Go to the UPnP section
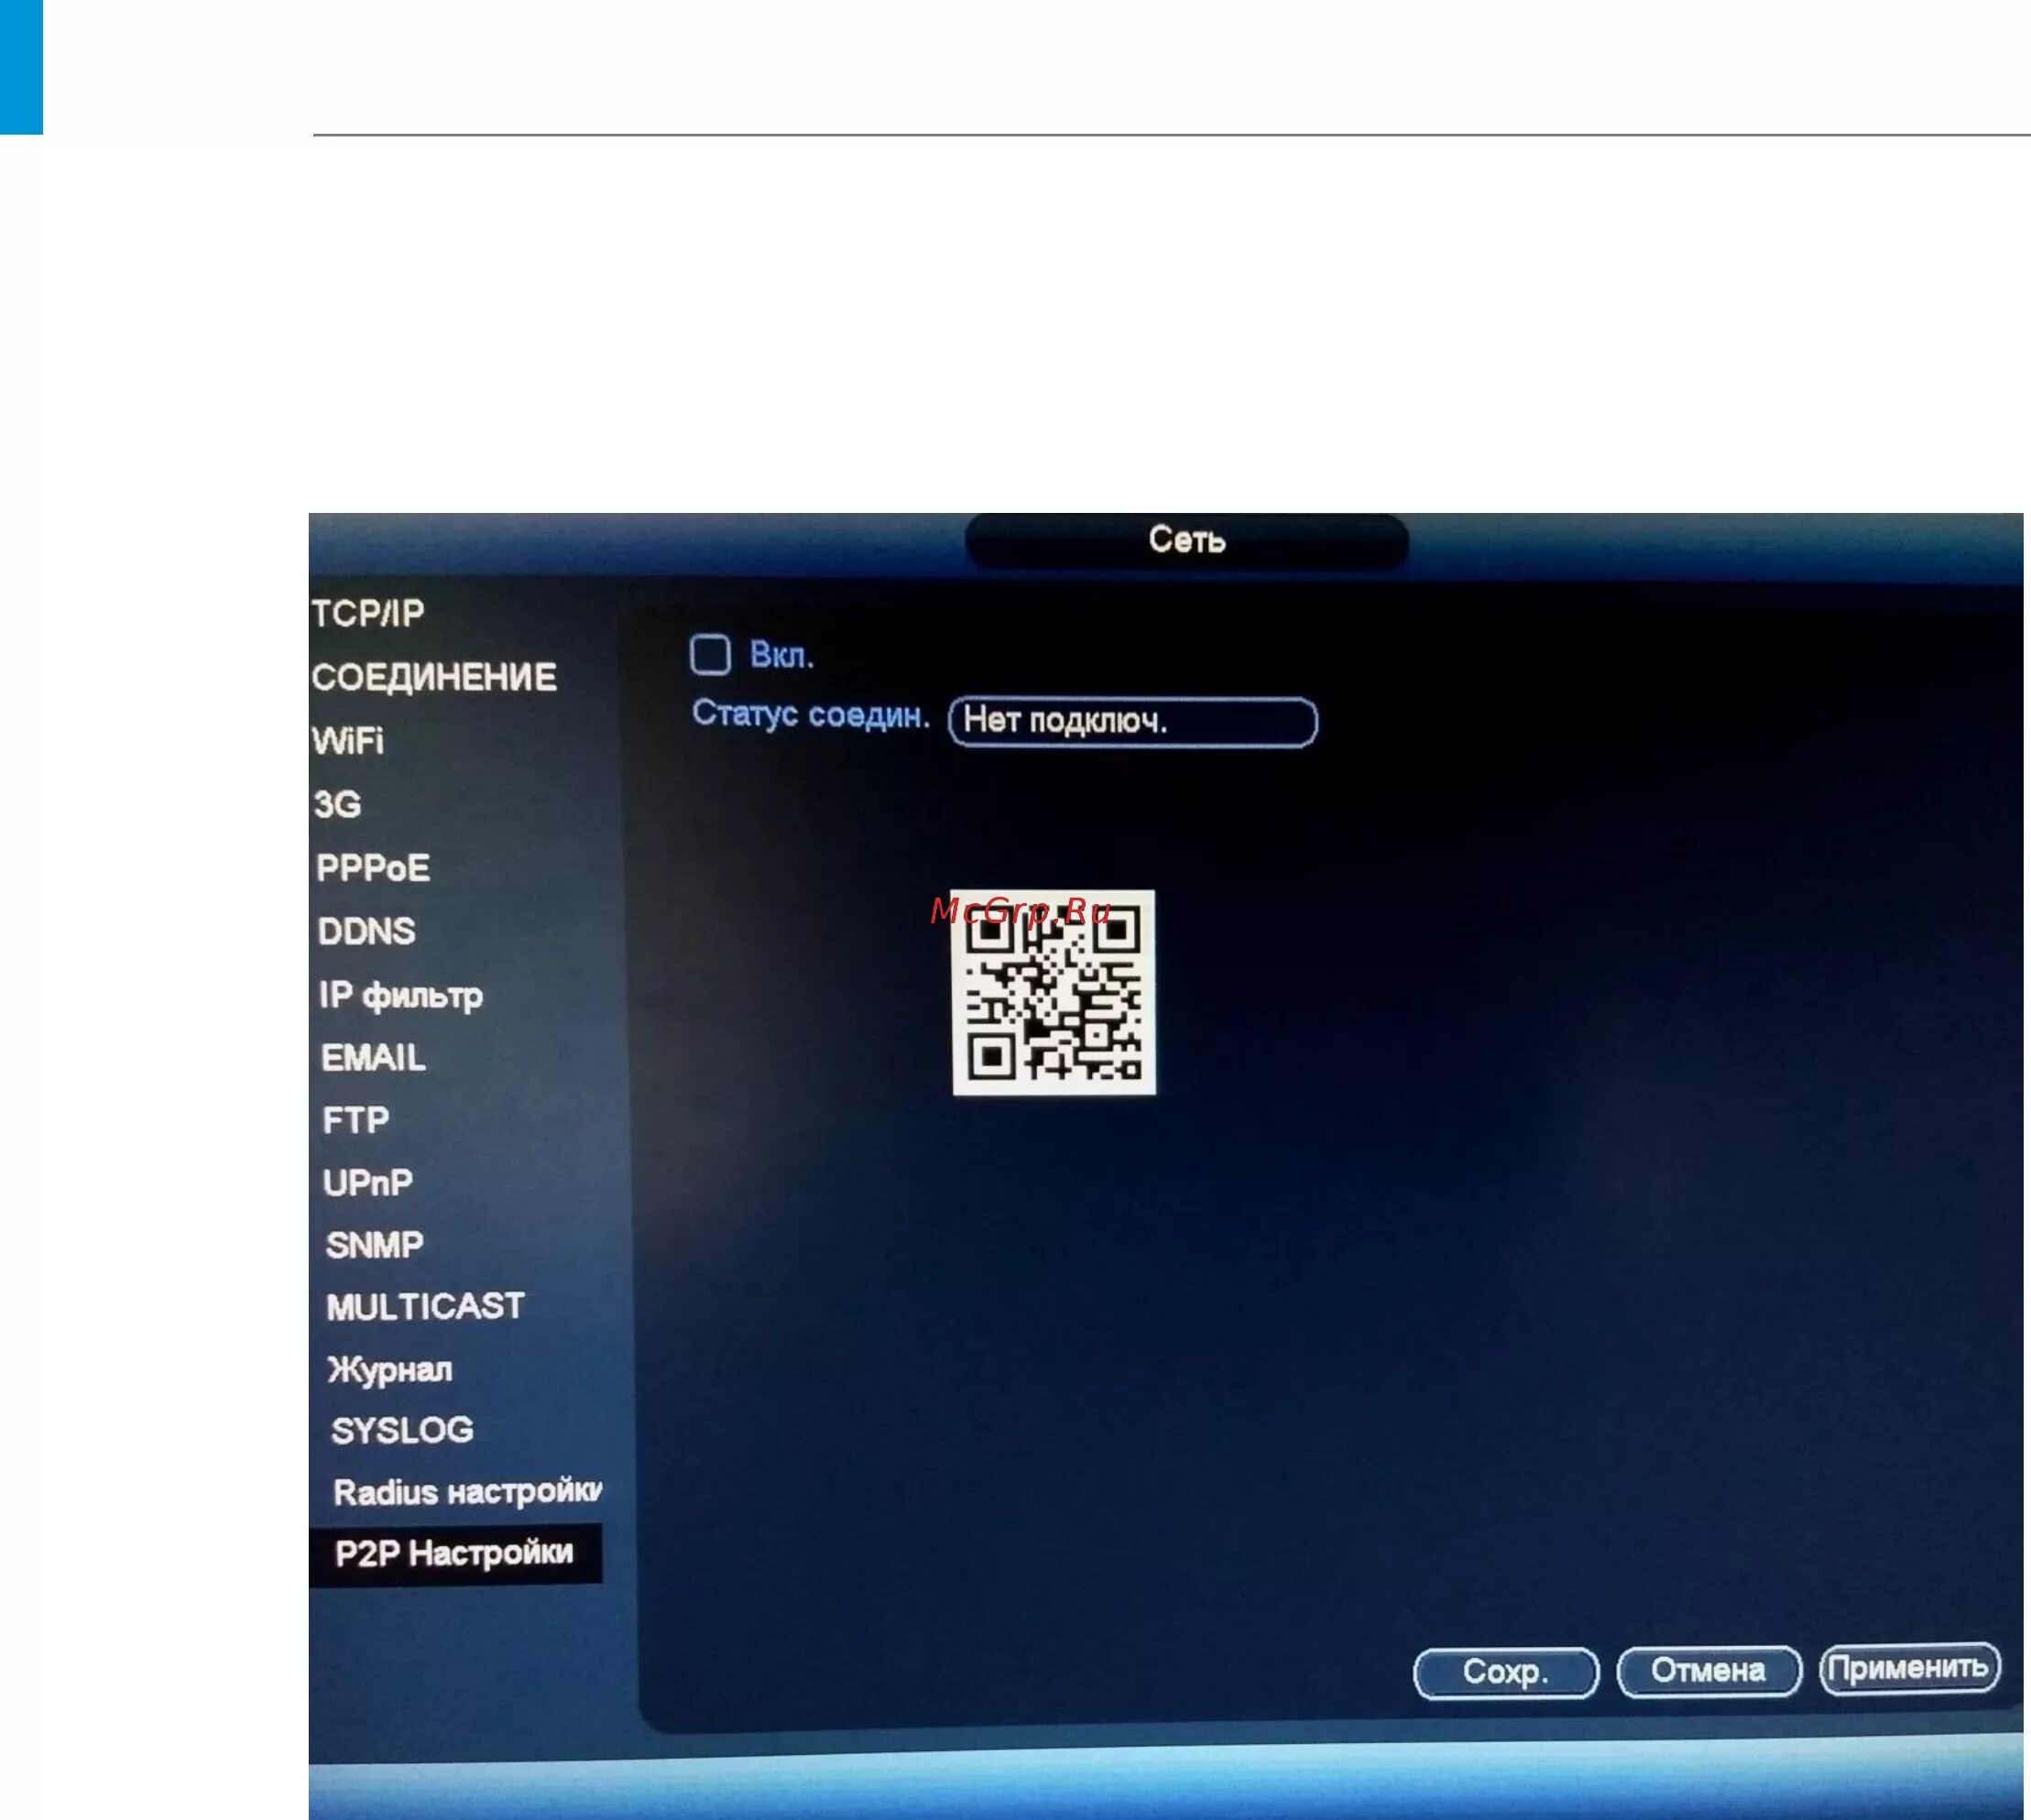 coord(368,1183)
